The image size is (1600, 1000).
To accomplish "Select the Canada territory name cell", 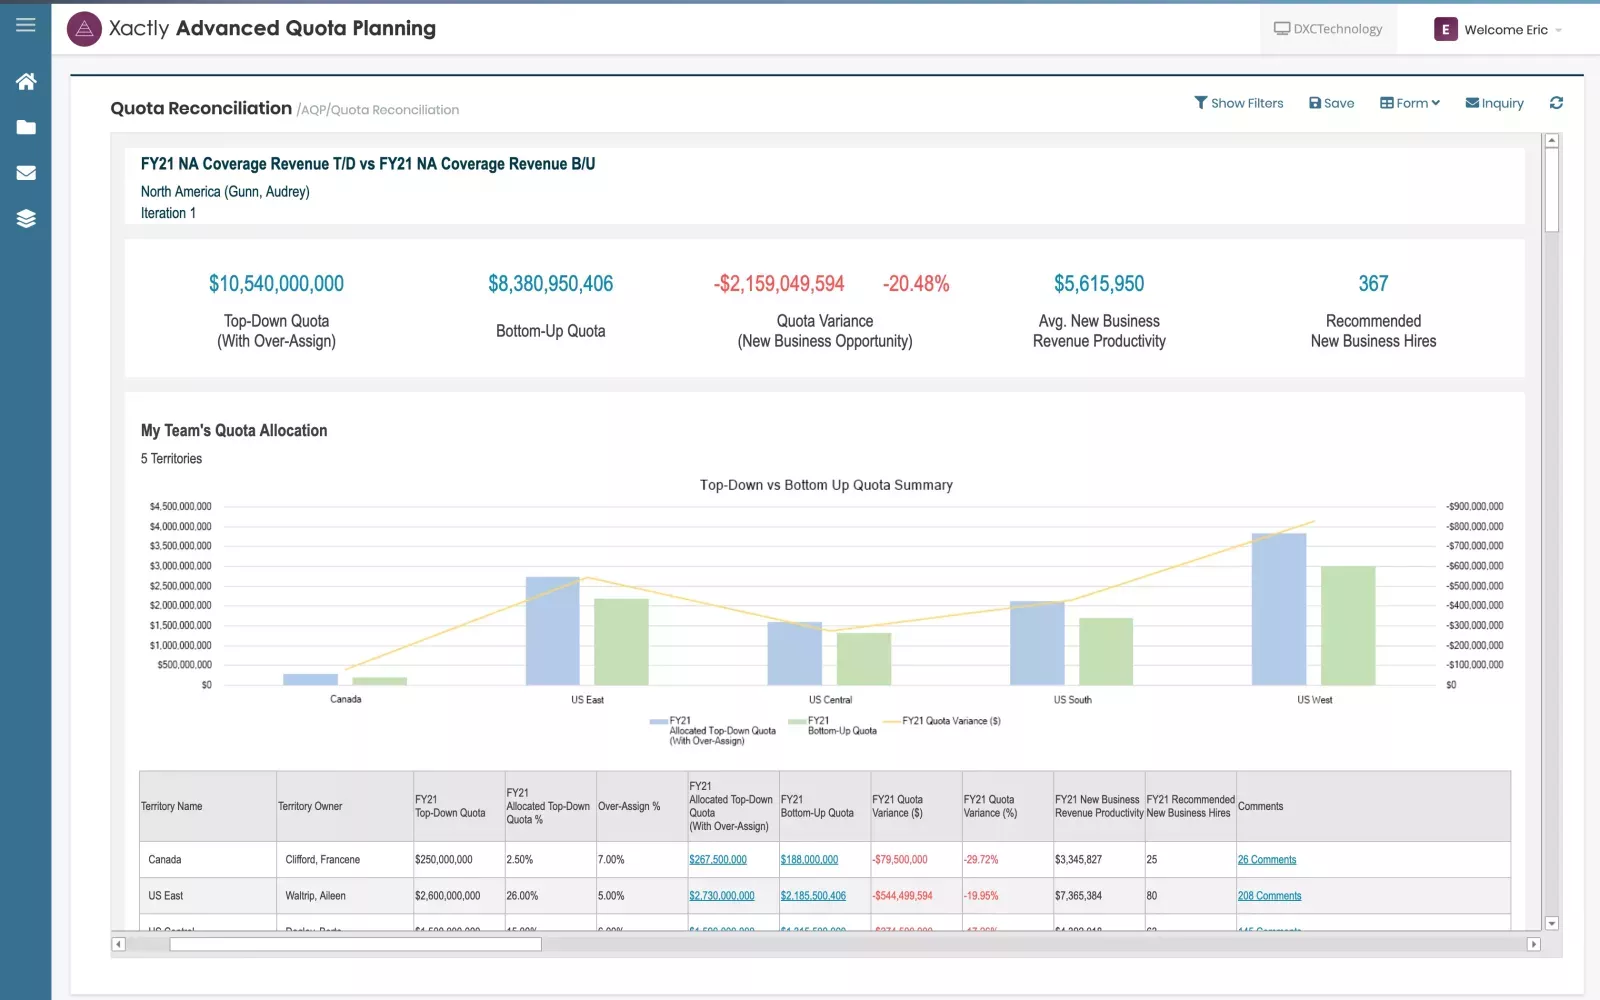I will tap(208, 860).
